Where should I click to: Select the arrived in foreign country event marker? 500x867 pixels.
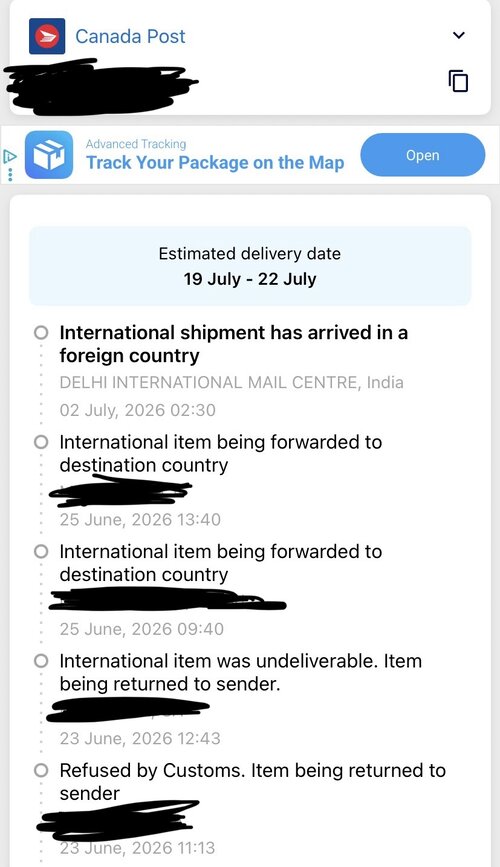41,333
